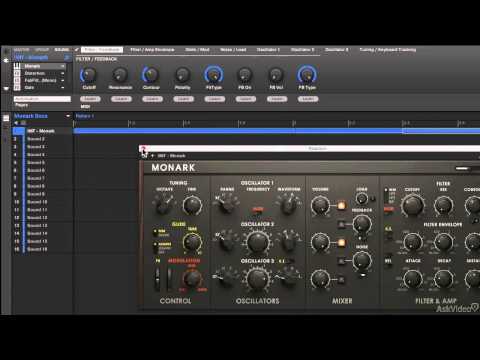The image size is (480, 360).
Task: Switch to the SOUND tab
Action: [62, 50]
